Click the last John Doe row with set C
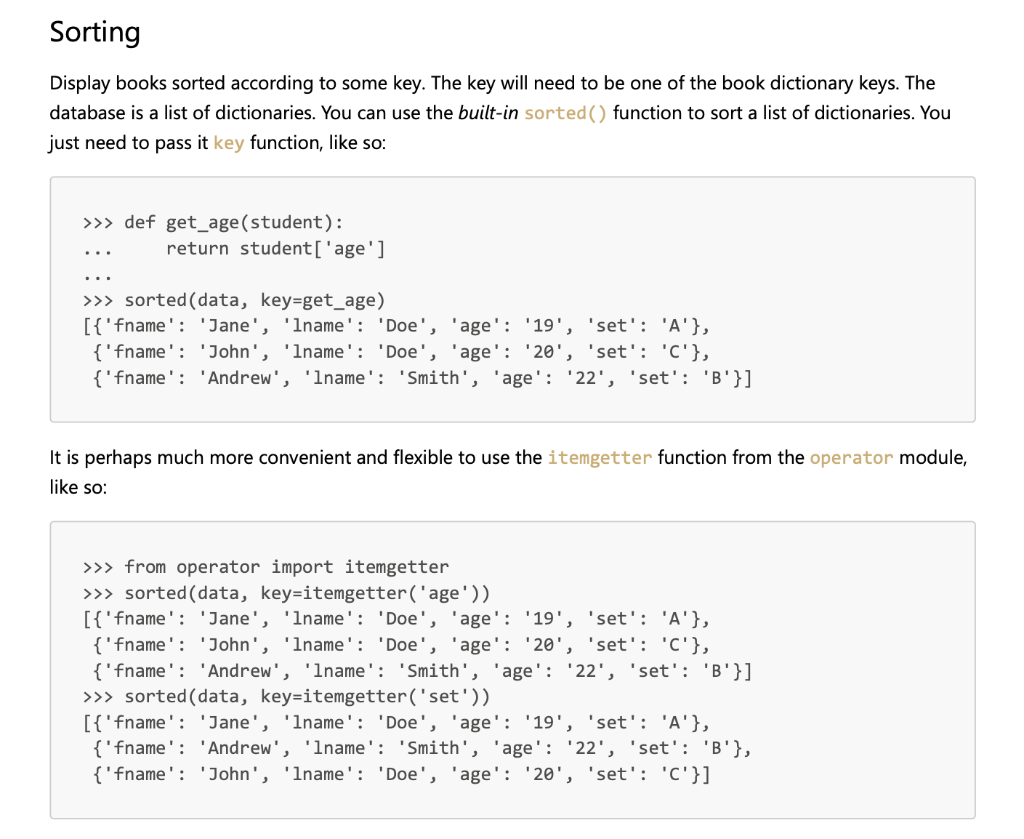 [401, 774]
